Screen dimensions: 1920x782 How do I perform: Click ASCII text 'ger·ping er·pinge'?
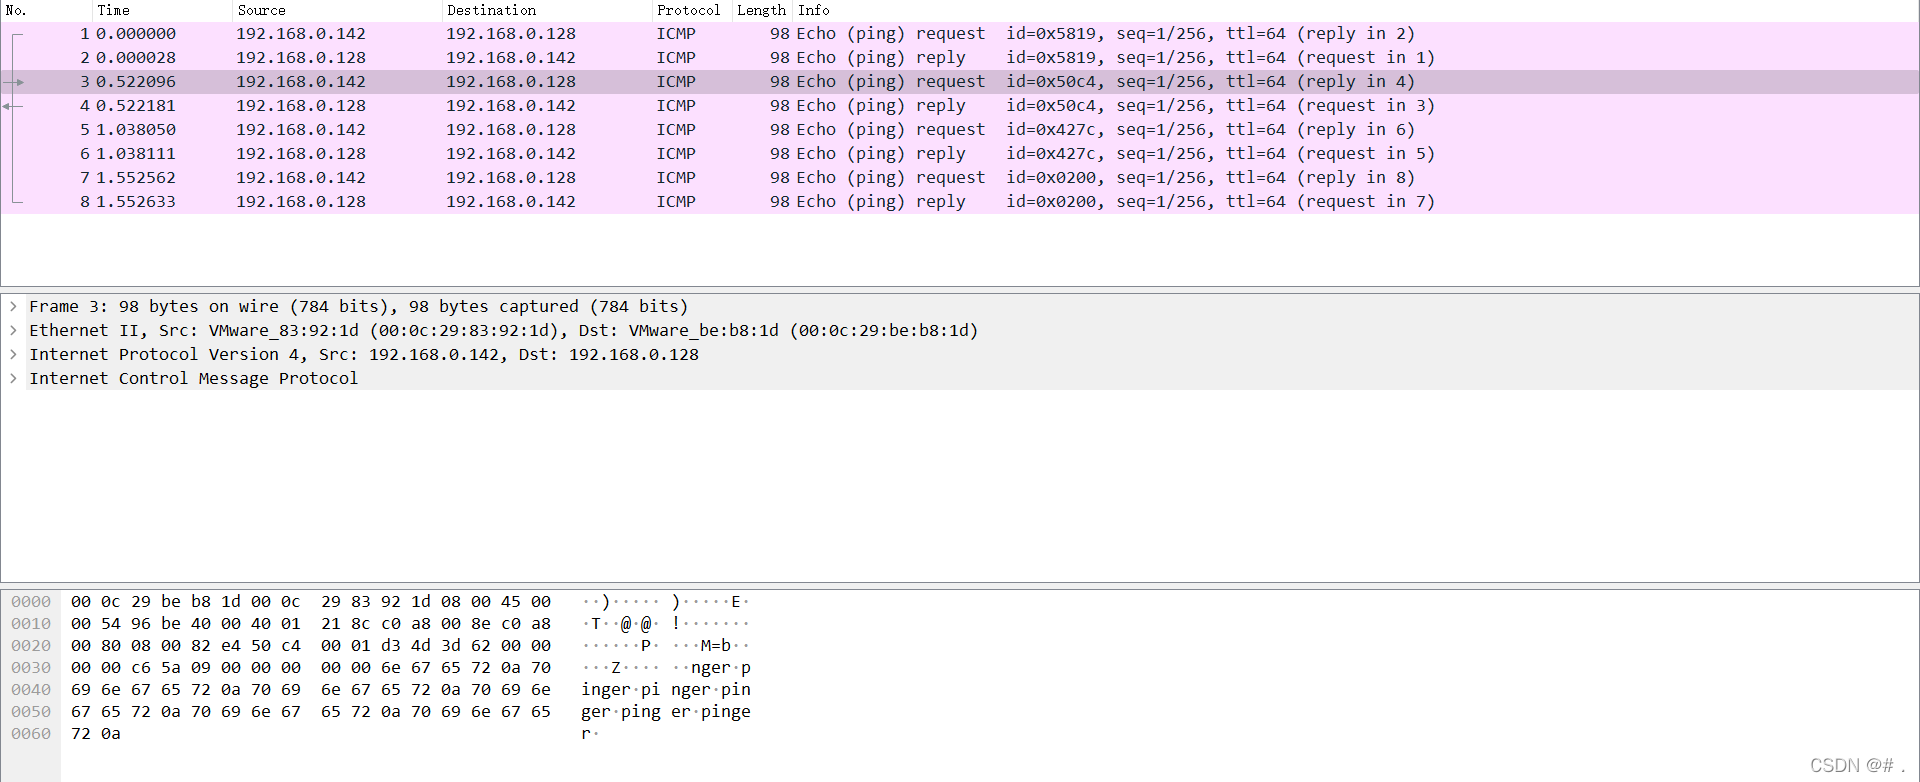(x=666, y=712)
